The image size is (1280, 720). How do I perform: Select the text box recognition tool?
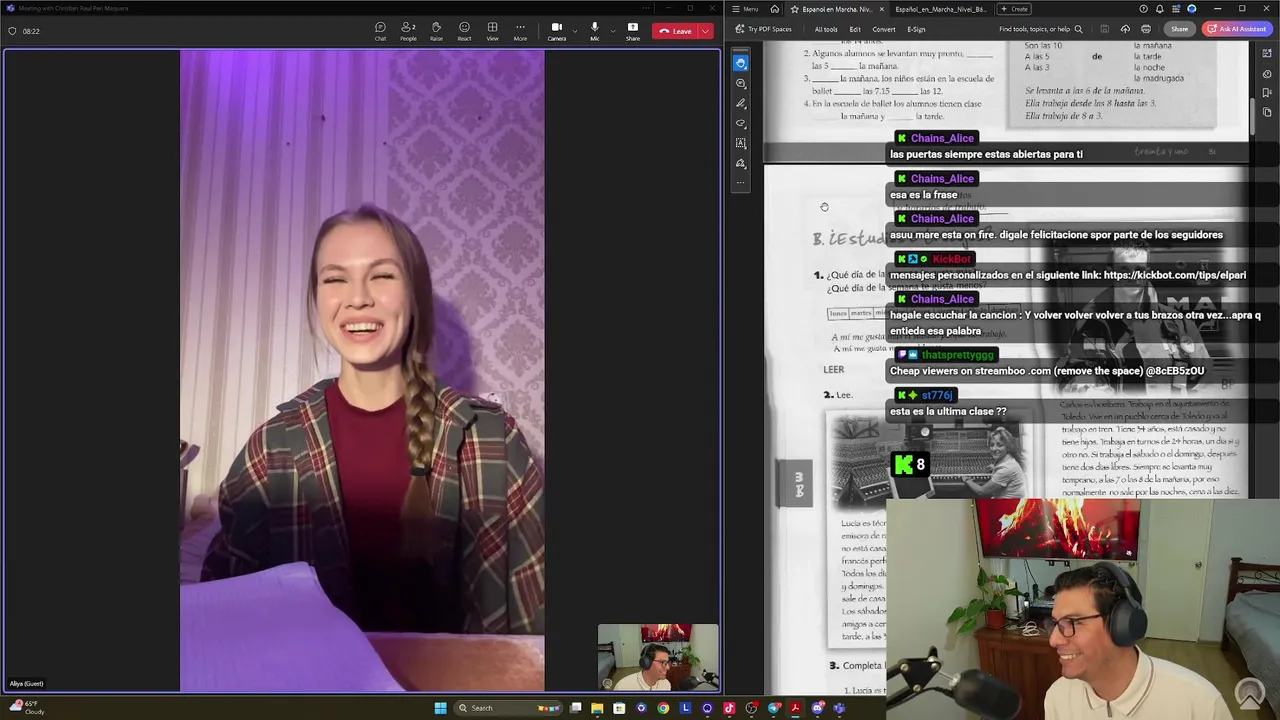[740, 143]
